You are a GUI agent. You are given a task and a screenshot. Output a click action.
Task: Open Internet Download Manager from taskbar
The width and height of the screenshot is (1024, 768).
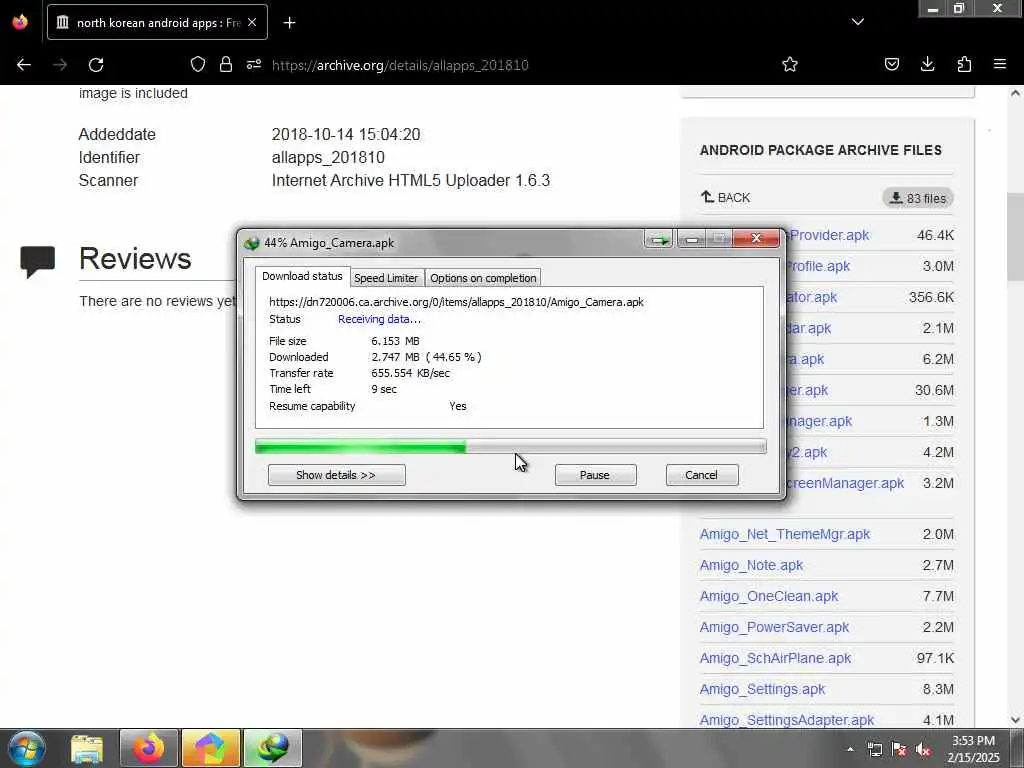(x=272, y=748)
